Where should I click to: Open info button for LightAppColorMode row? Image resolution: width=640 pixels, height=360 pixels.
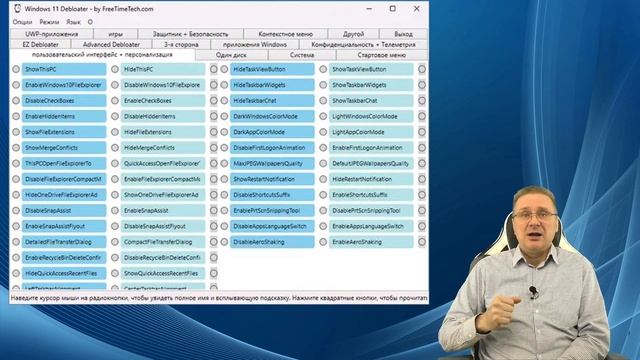[422, 132]
